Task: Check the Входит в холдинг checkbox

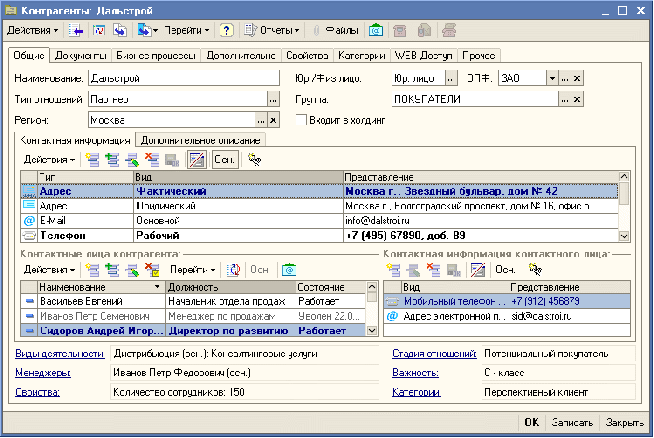Action: (x=301, y=120)
